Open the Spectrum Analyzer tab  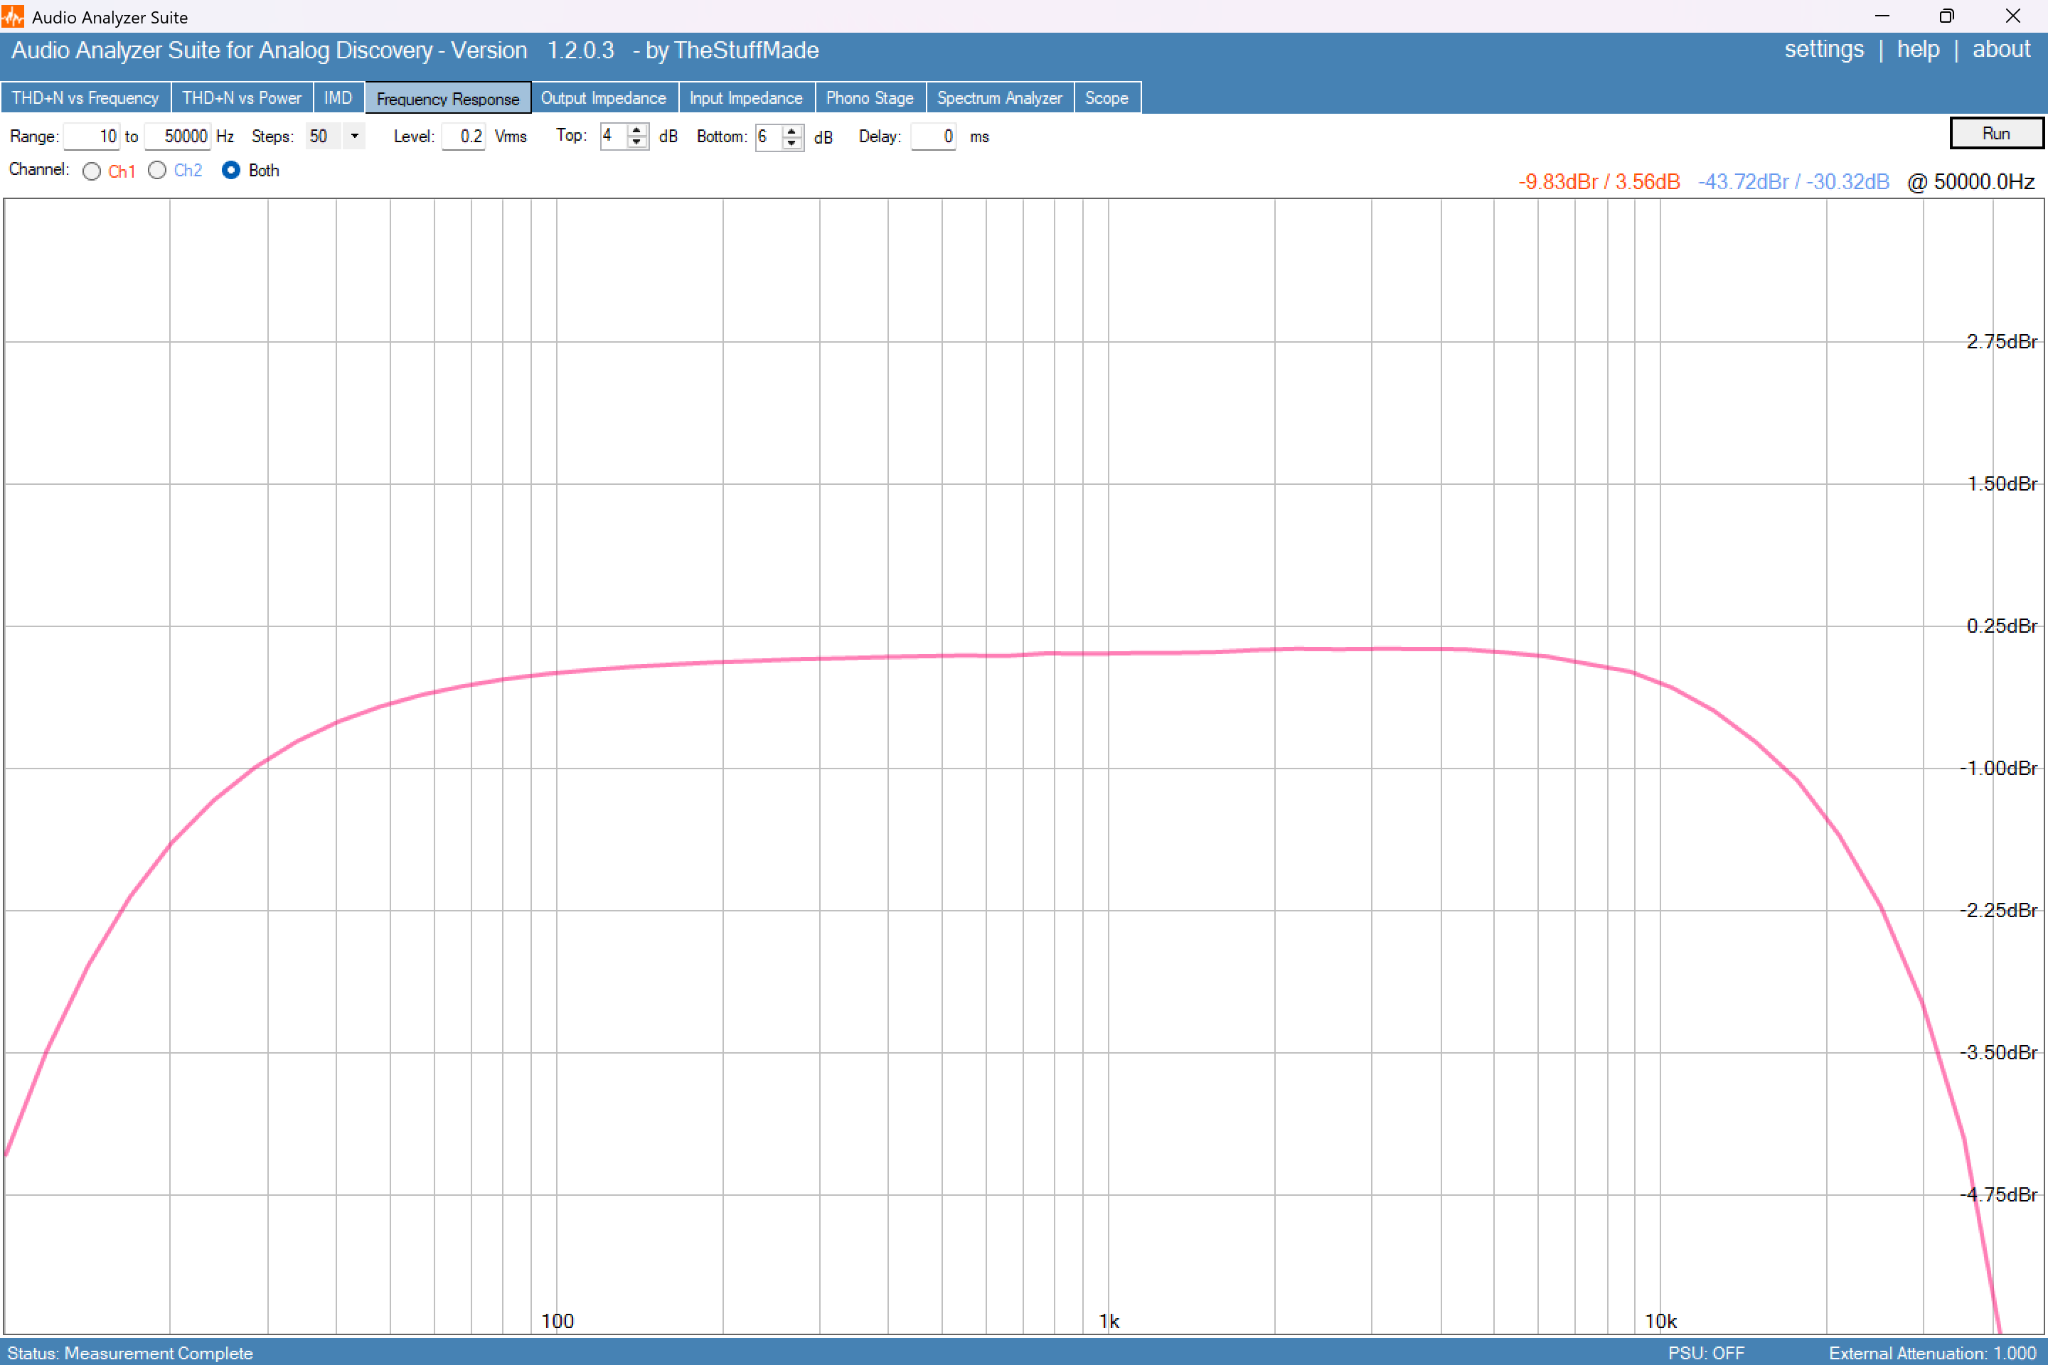pos(999,98)
